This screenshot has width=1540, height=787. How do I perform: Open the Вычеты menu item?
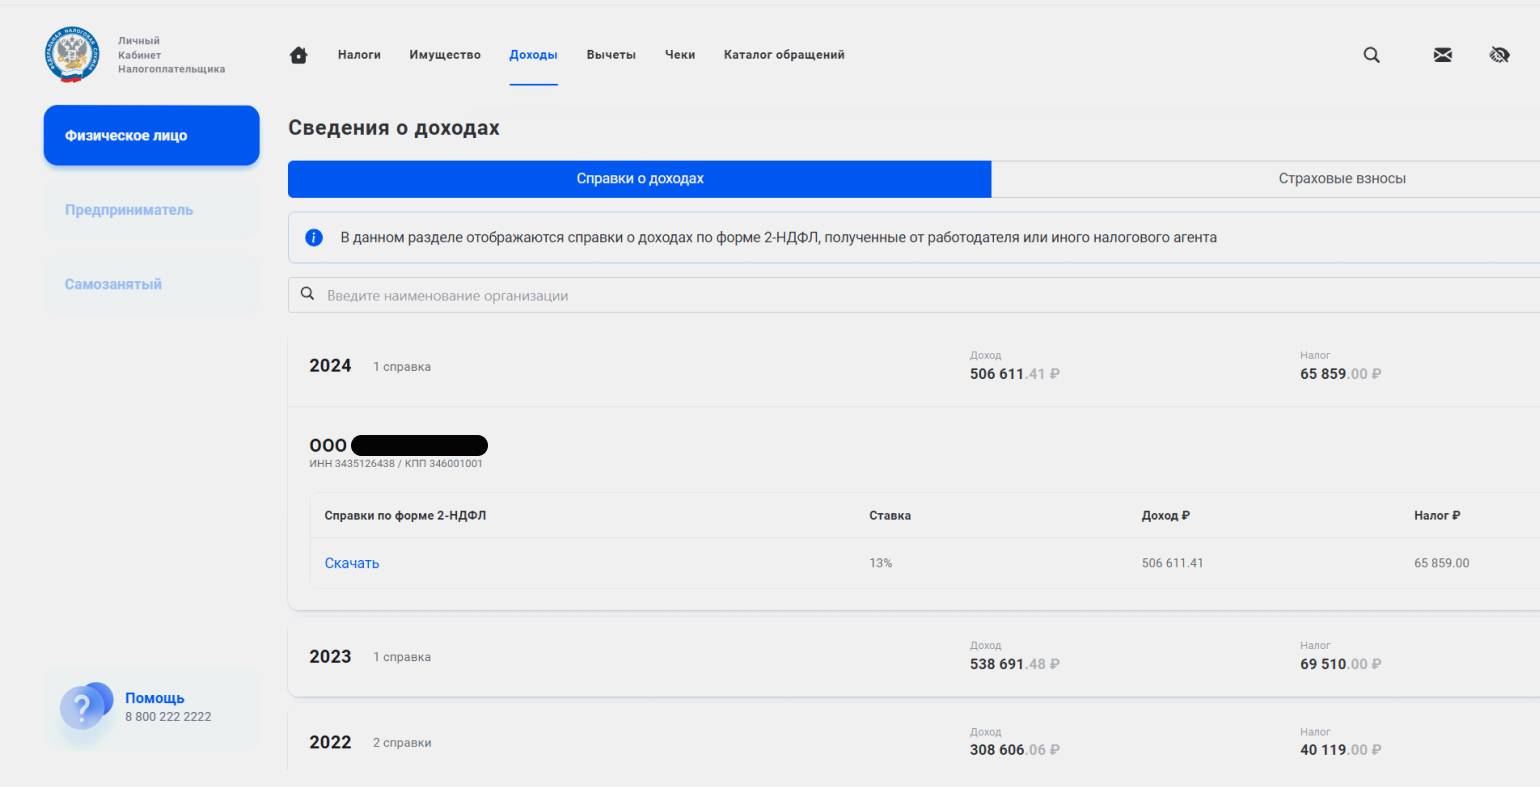[x=611, y=55]
